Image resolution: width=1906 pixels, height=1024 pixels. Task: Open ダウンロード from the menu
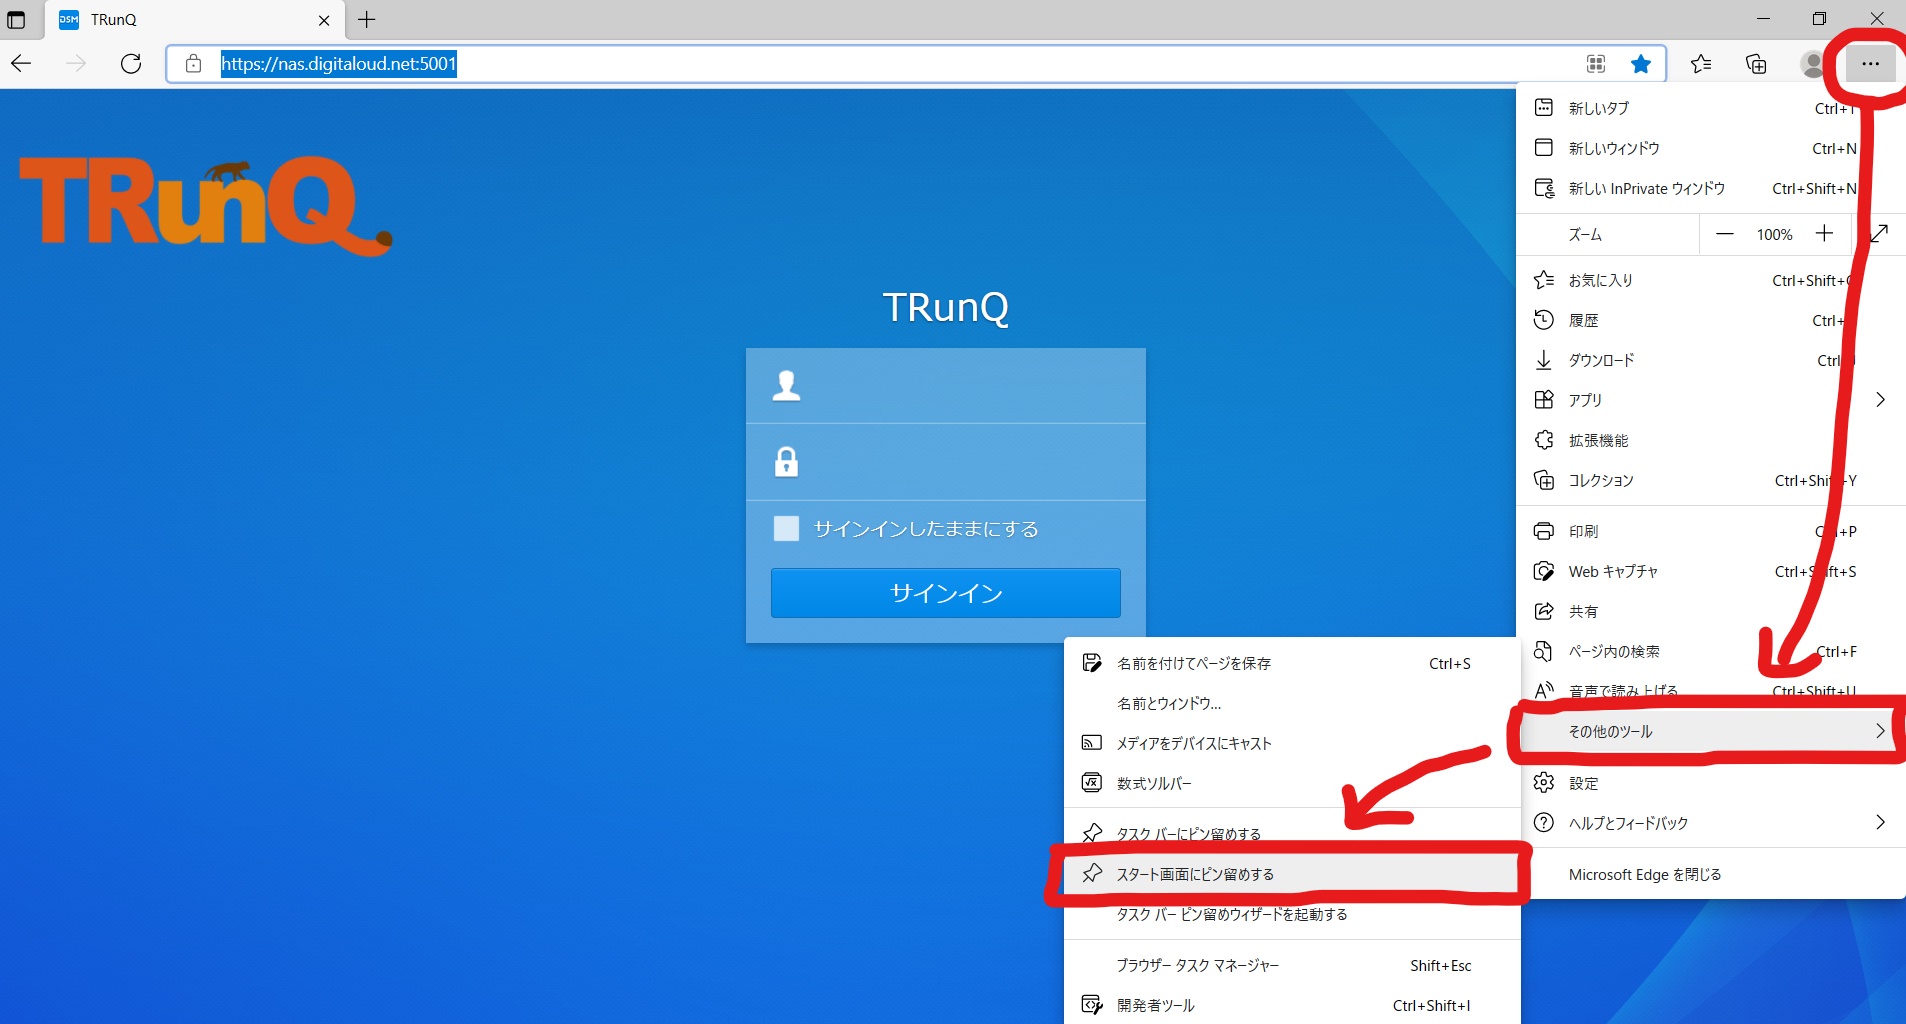coord(1711,360)
